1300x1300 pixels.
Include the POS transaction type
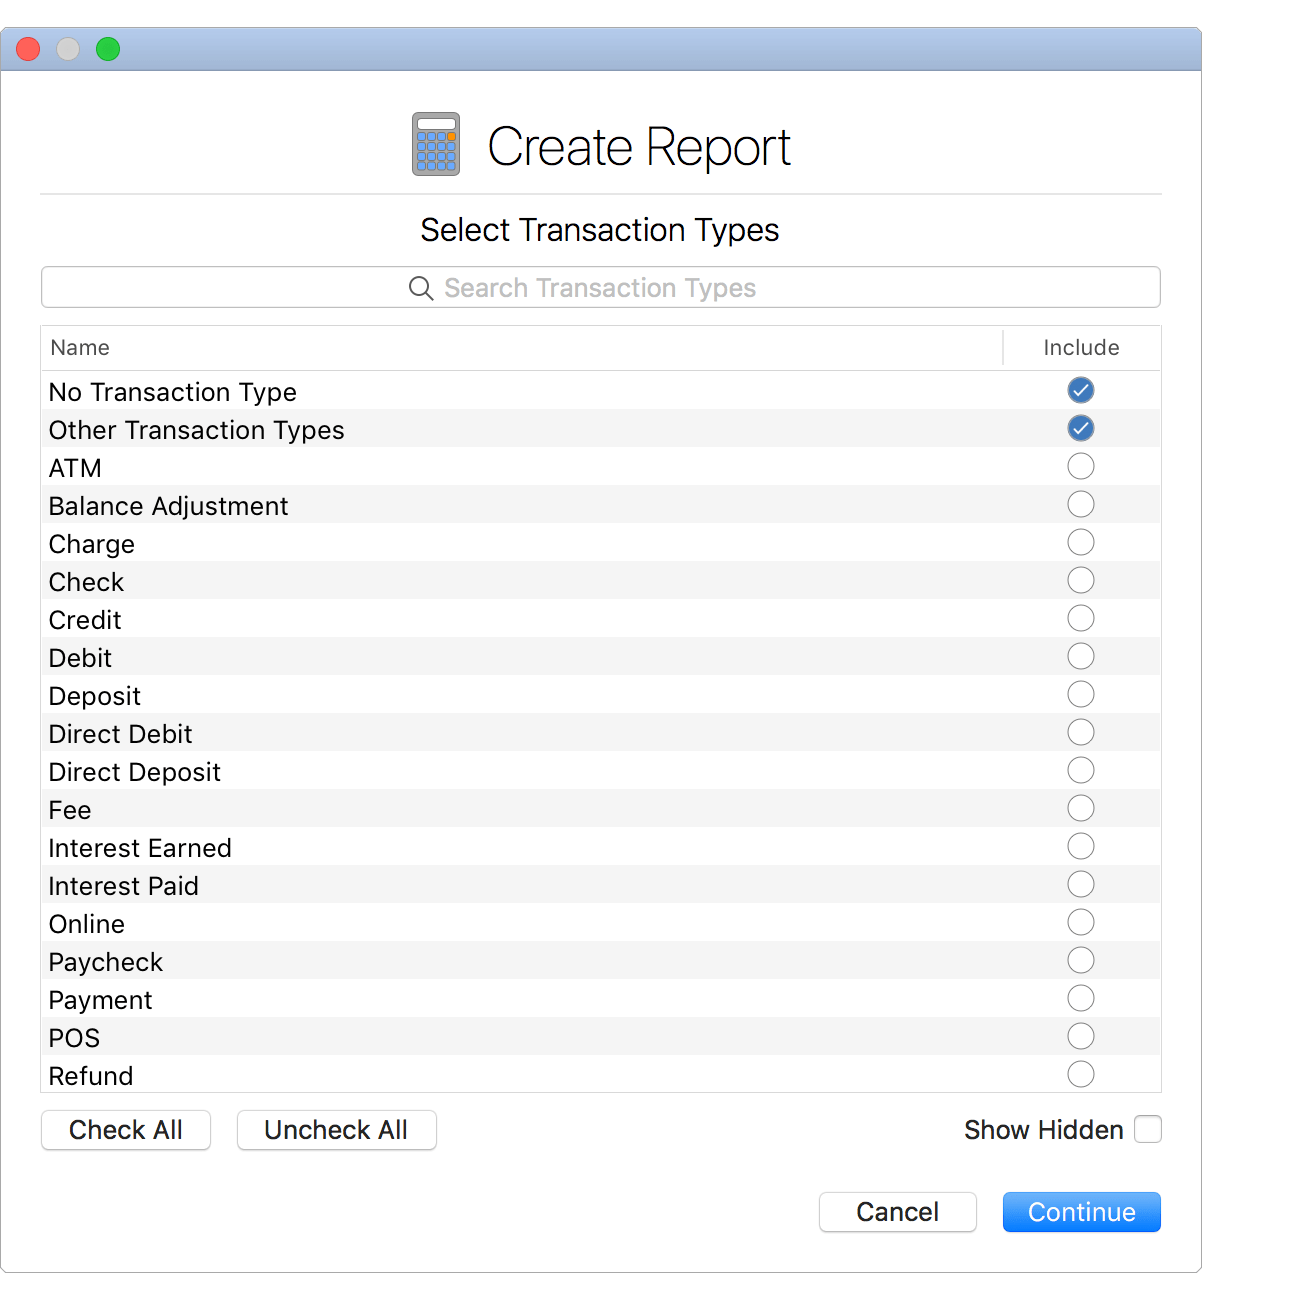1081,1036
